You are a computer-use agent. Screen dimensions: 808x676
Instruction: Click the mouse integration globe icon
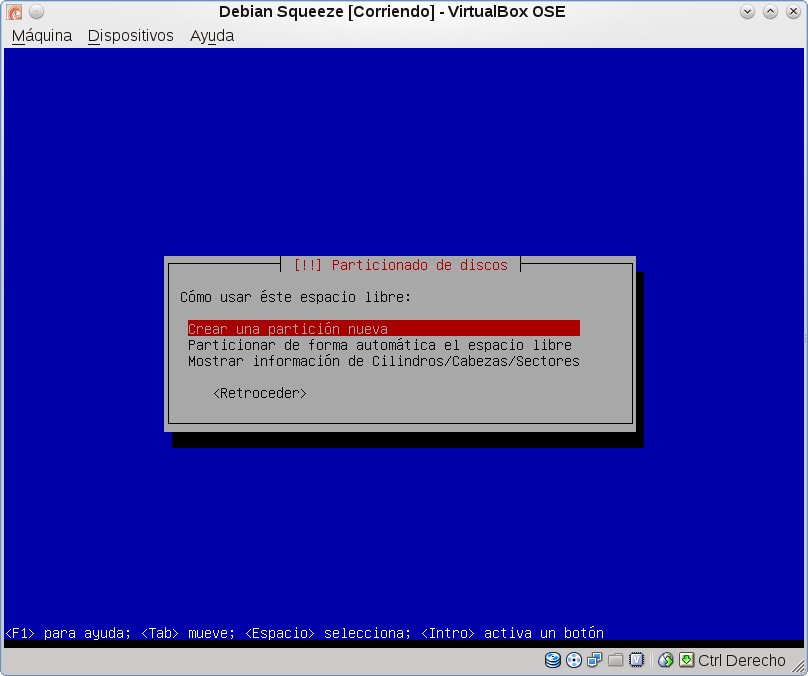coord(666,660)
